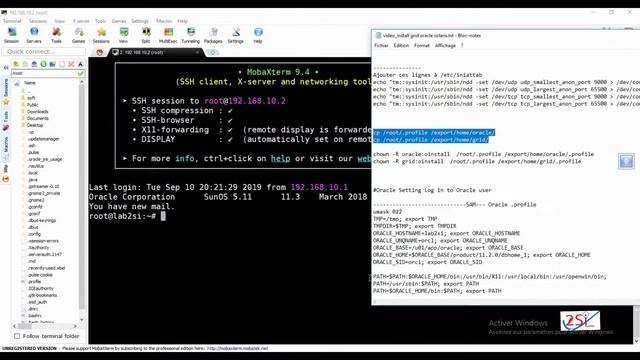Screen dimensions: 640x360
Task: Click the help link in terminal banner
Action: pos(280,158)
